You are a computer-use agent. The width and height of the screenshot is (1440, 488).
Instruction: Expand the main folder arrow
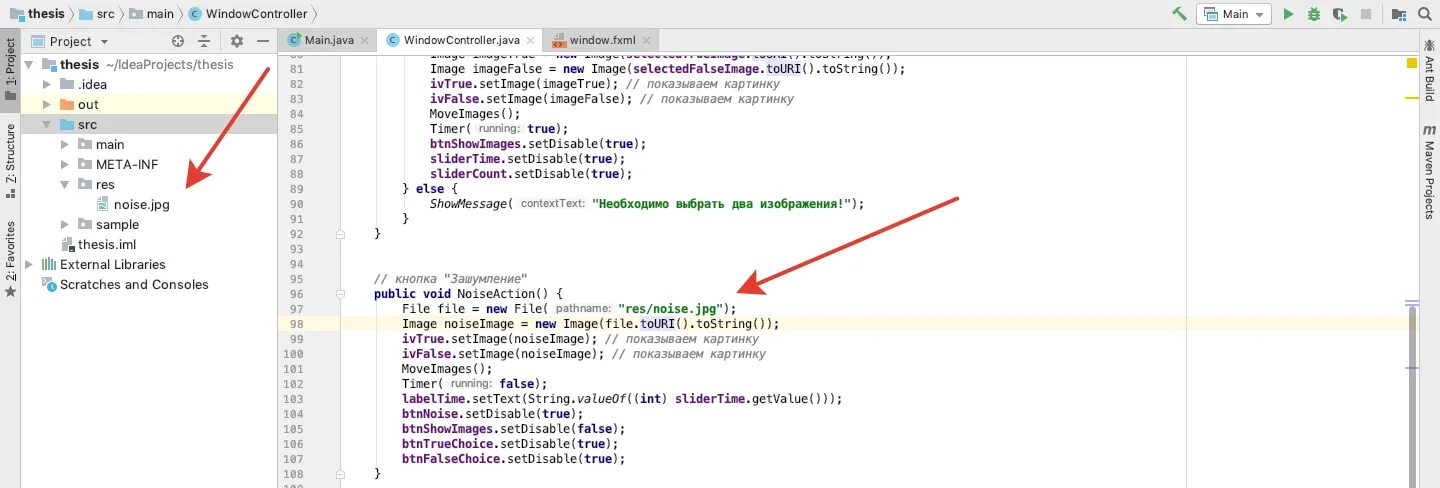[65, 144]
